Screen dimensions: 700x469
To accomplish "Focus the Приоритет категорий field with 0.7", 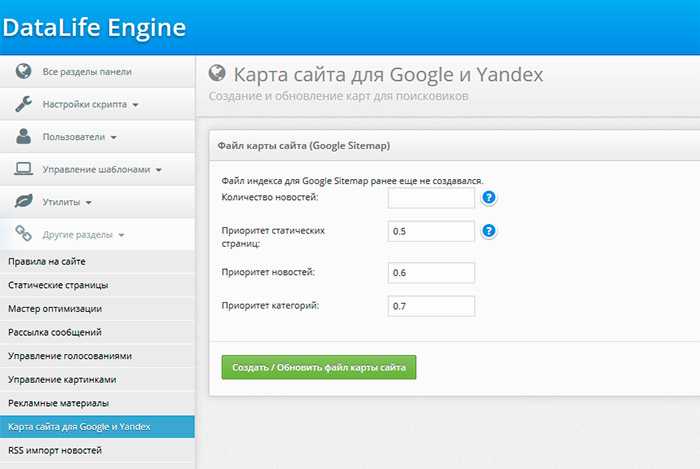I will [x=431, y=306].
